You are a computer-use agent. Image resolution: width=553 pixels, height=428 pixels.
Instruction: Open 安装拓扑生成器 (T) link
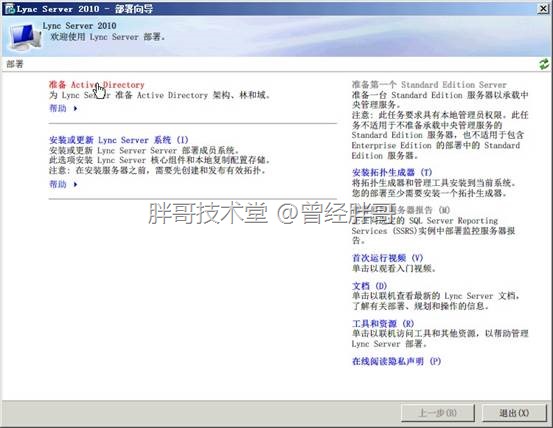pos(391,172)
